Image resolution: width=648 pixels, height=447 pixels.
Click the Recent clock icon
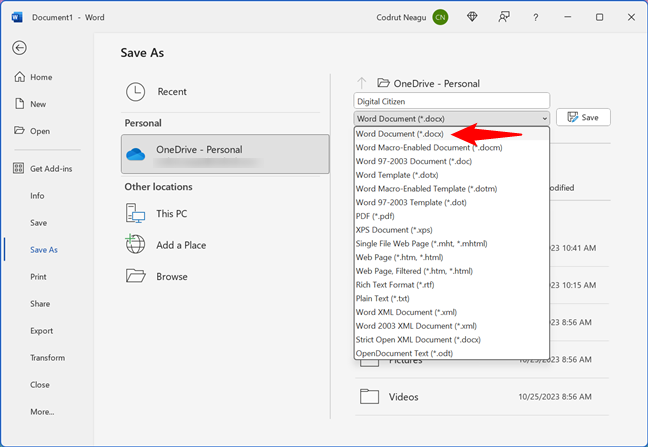click(x=136, y=92)
